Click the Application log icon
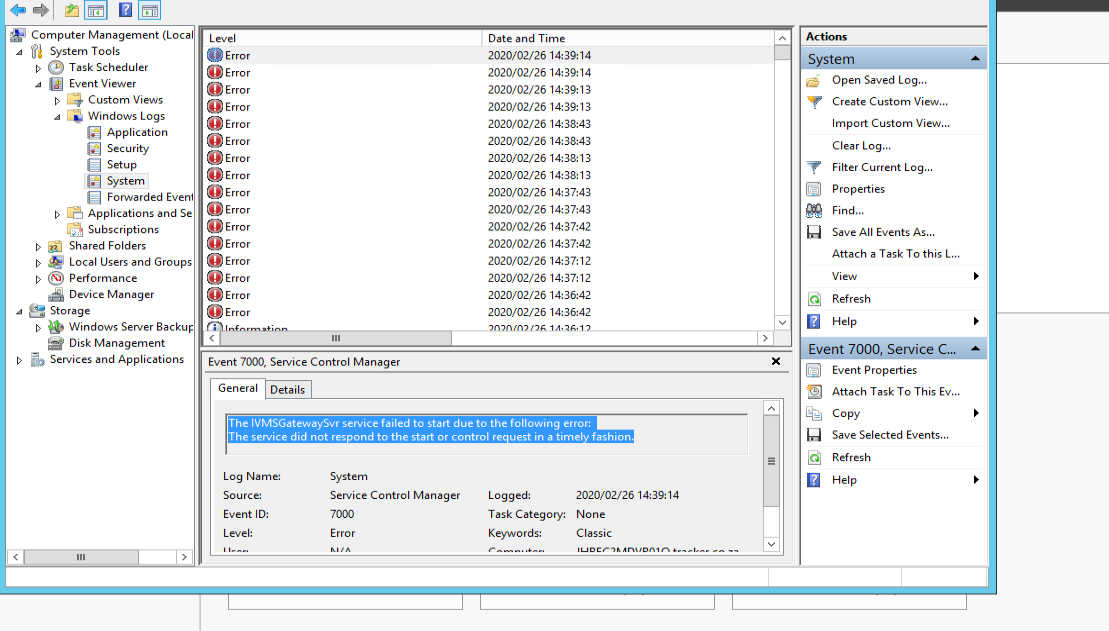Image resolution: width=1109 pixels, height=631 pixels. click(x=94, y=132)
